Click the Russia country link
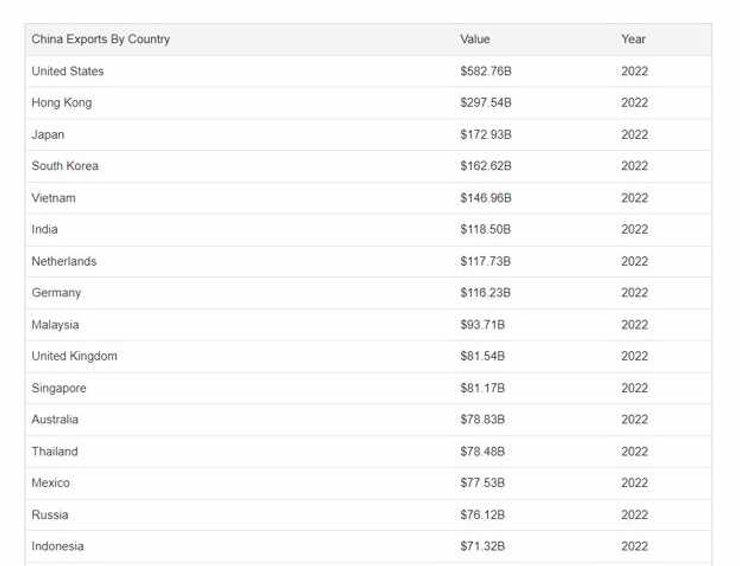740x566 pixels. [x=50, y=515]
